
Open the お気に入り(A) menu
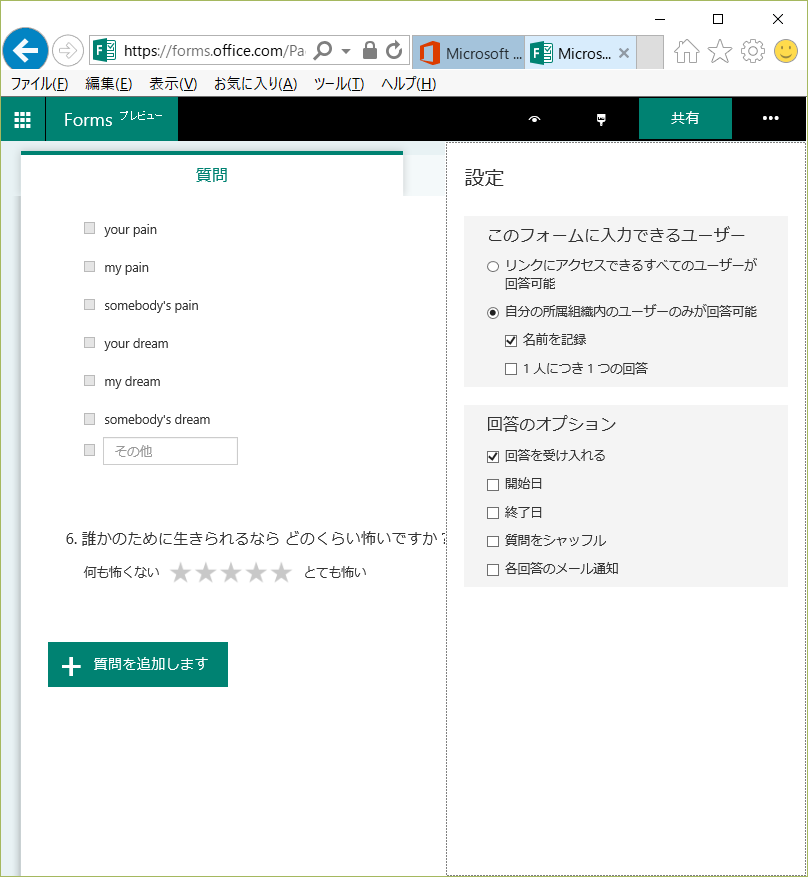(x=256, y=84)
